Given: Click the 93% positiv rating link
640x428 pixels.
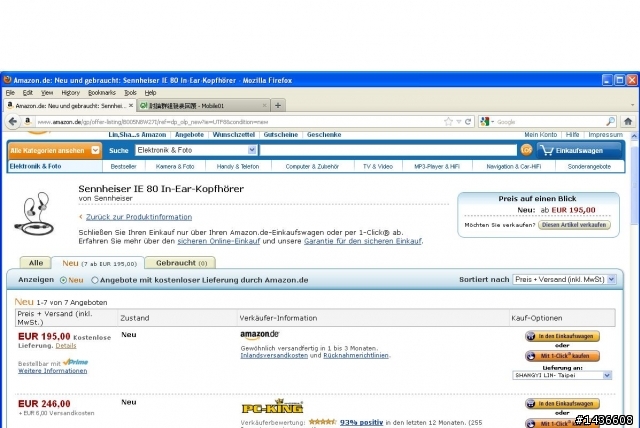Looking at the screenshot, I should [x=361, y=422].
